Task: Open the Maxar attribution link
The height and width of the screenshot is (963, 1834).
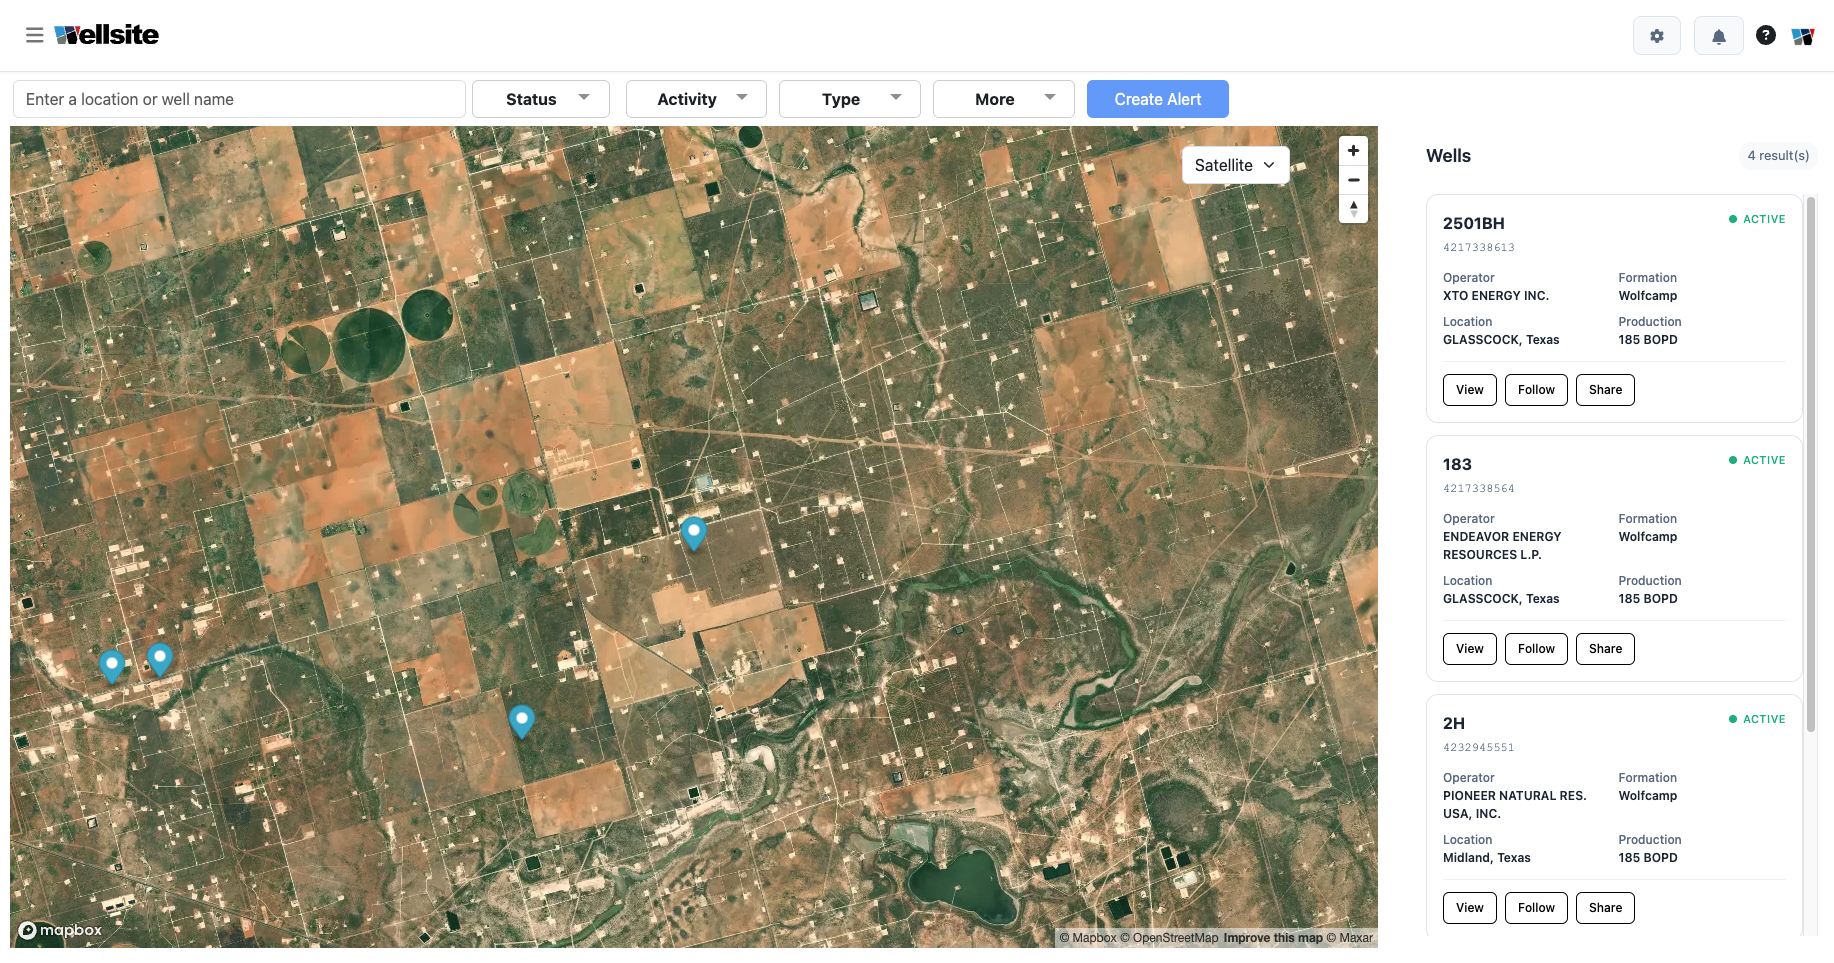Action: (x=1350, y=938)
